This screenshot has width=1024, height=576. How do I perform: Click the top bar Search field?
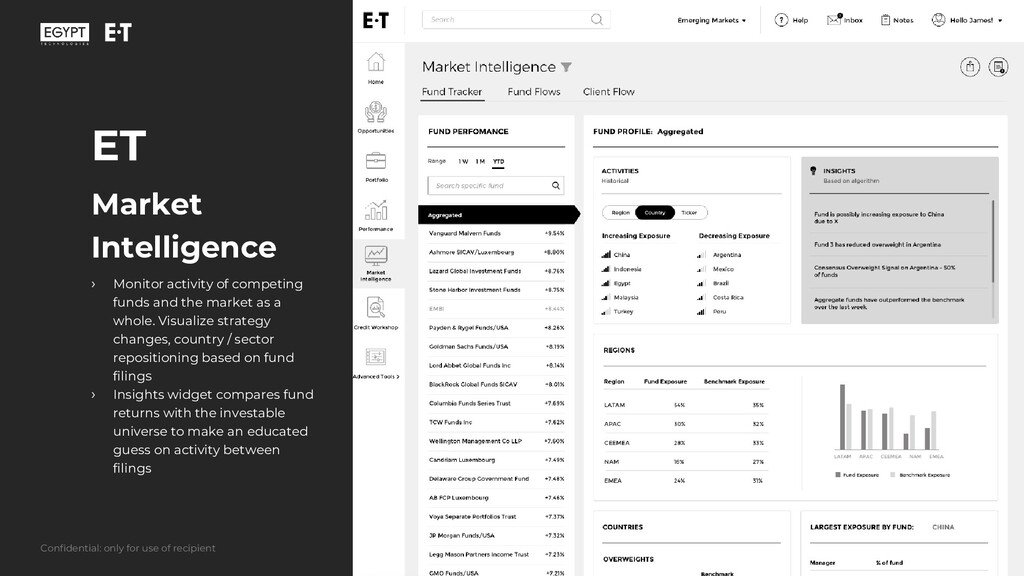[516, 20]
